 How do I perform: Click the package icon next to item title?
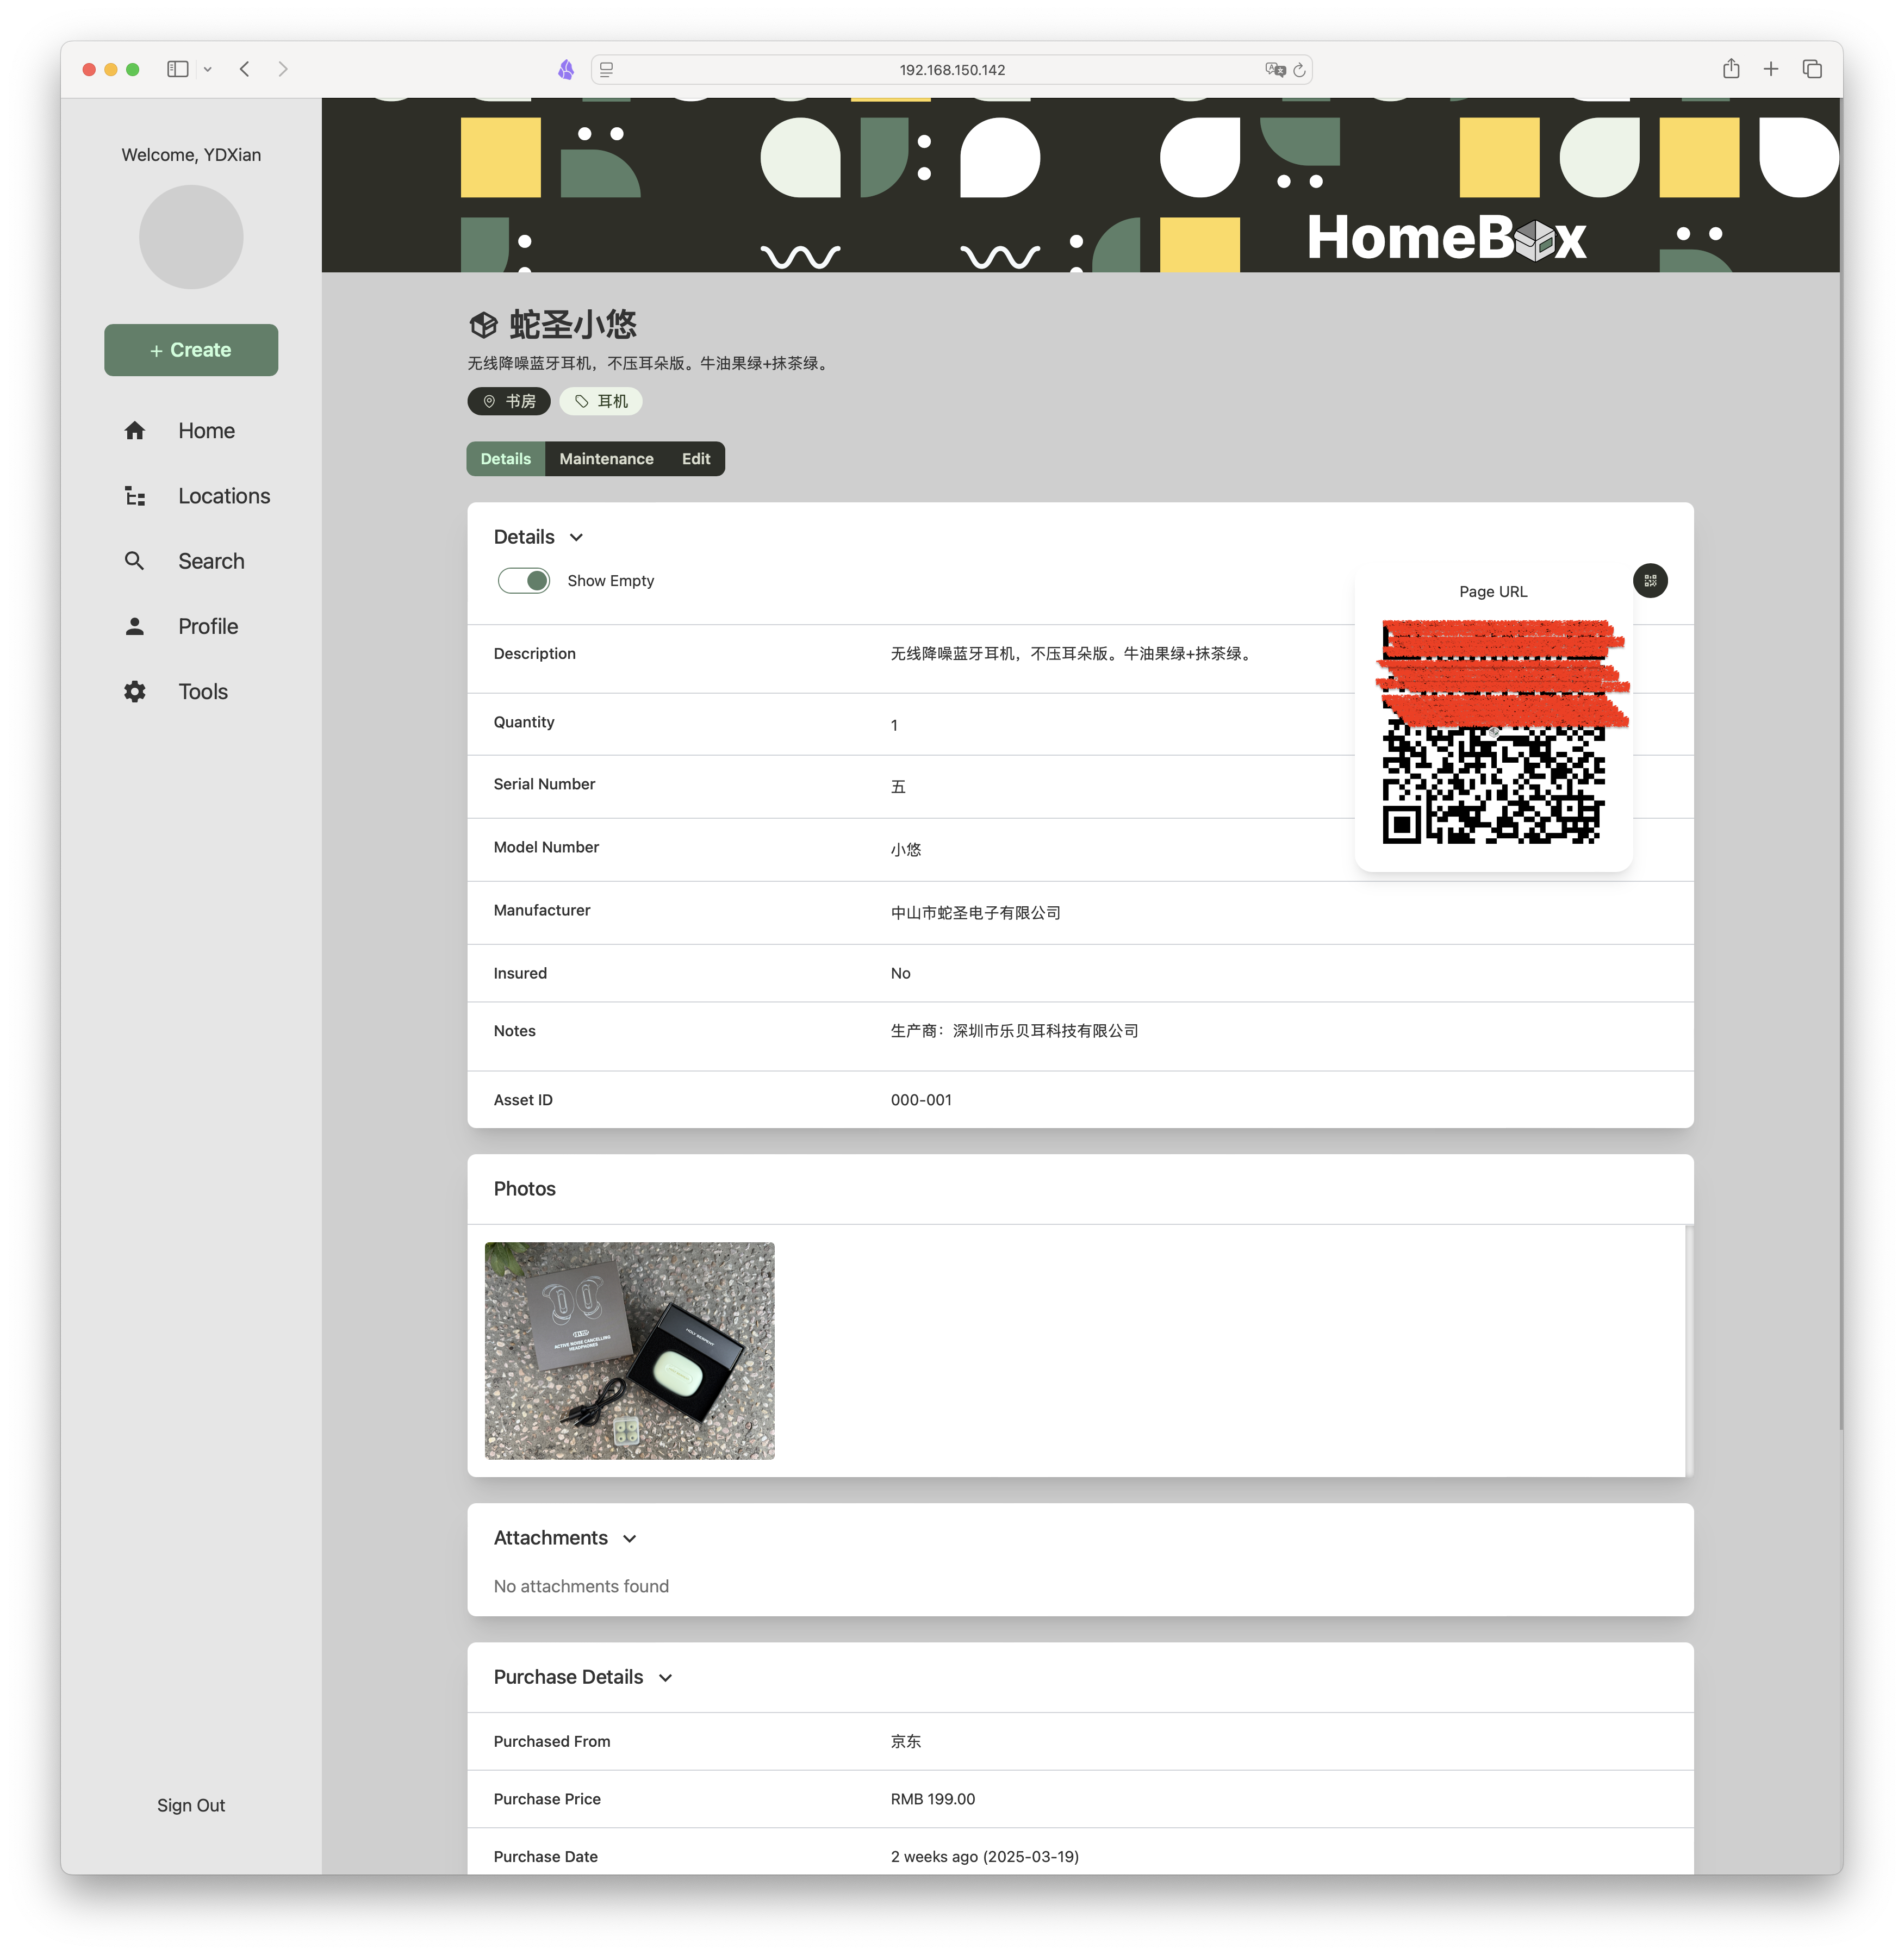click(484, 325)
